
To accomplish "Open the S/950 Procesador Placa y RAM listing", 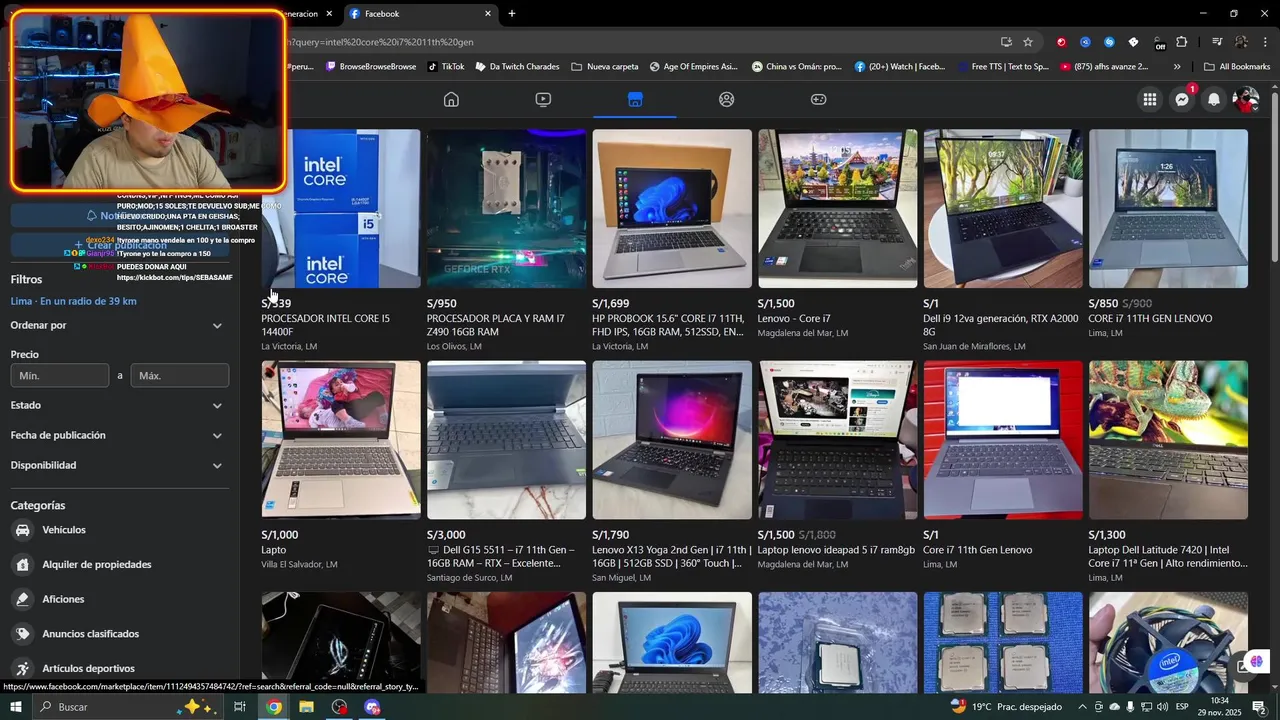I will point(506,240).
